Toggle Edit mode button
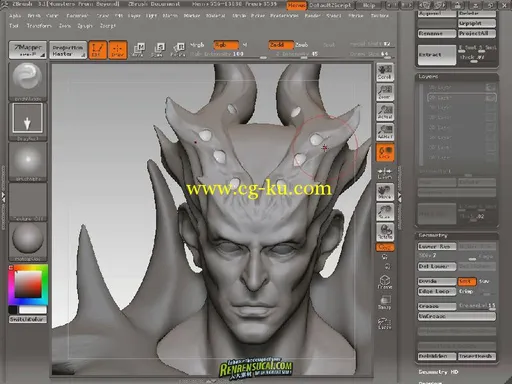Image resolution: width=512 pixels, height=384 pixels. click(97, 50)
